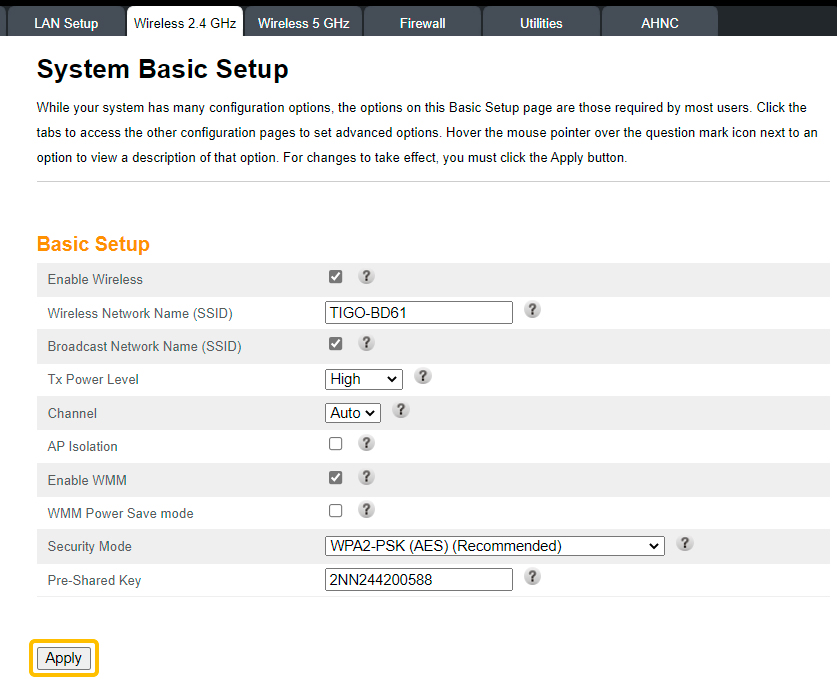The image size is (837, 679).
Task: Tick the WMM Power Save mode checkbox
Action: [335, 510]
